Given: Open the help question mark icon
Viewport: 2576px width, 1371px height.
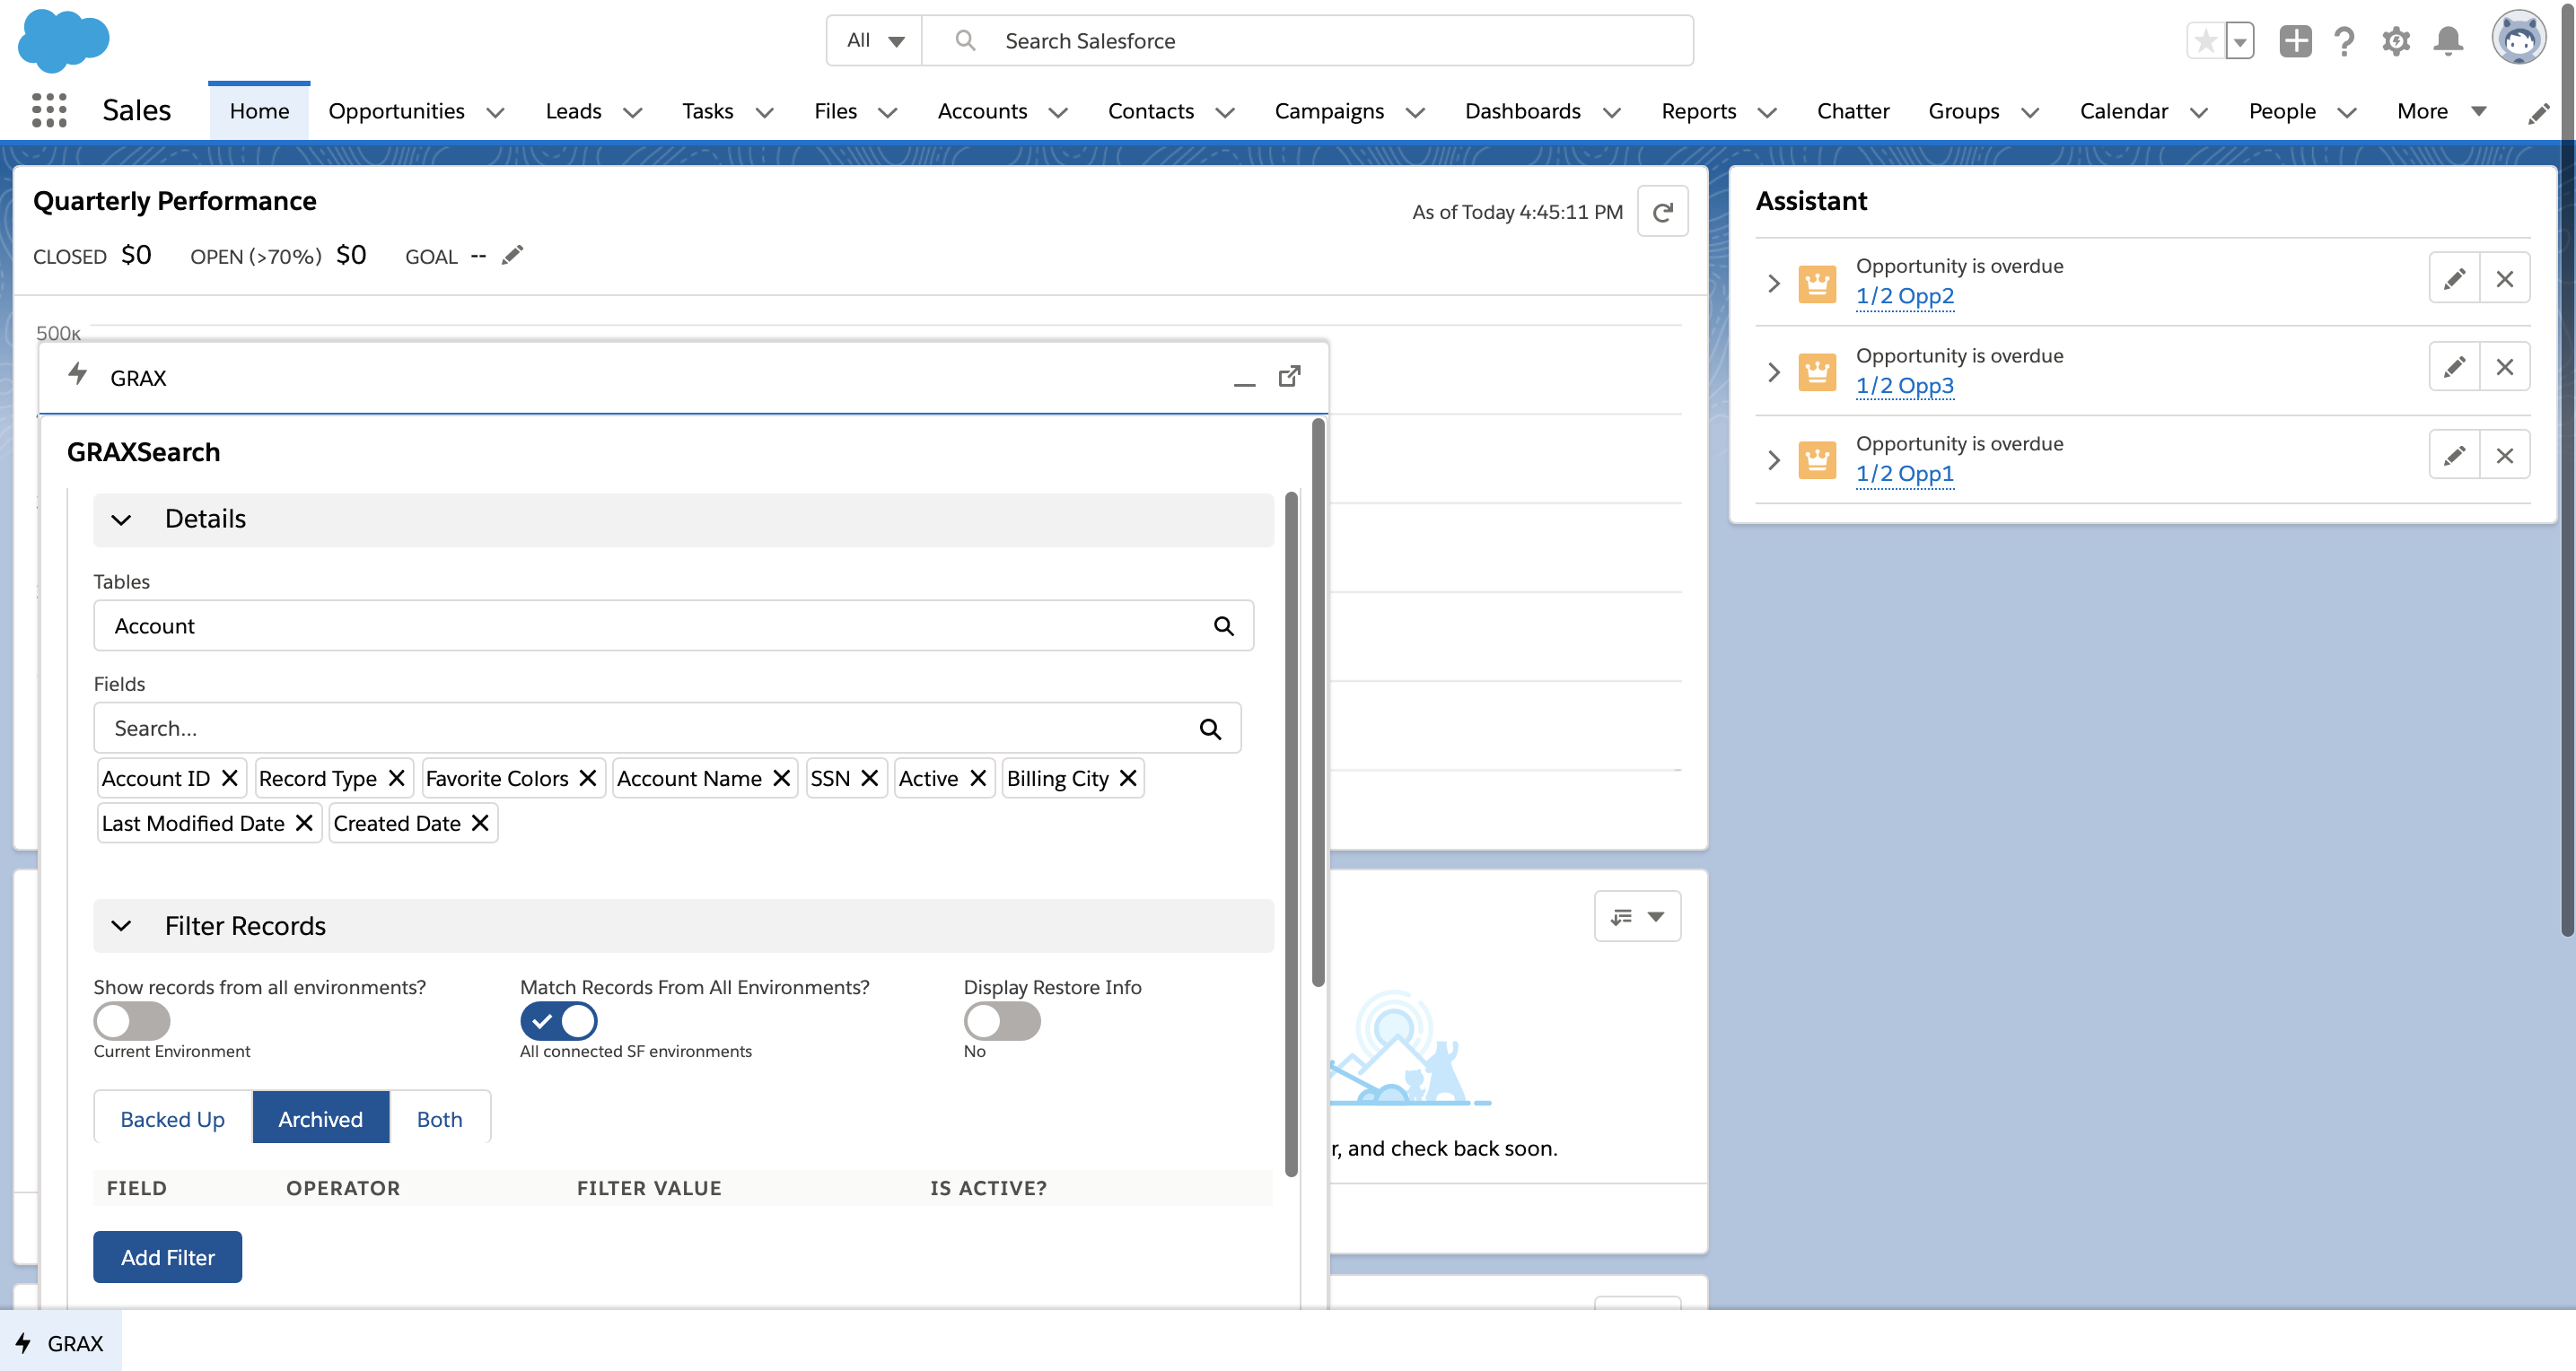Looking at the screenshot, I should 2344,41.
